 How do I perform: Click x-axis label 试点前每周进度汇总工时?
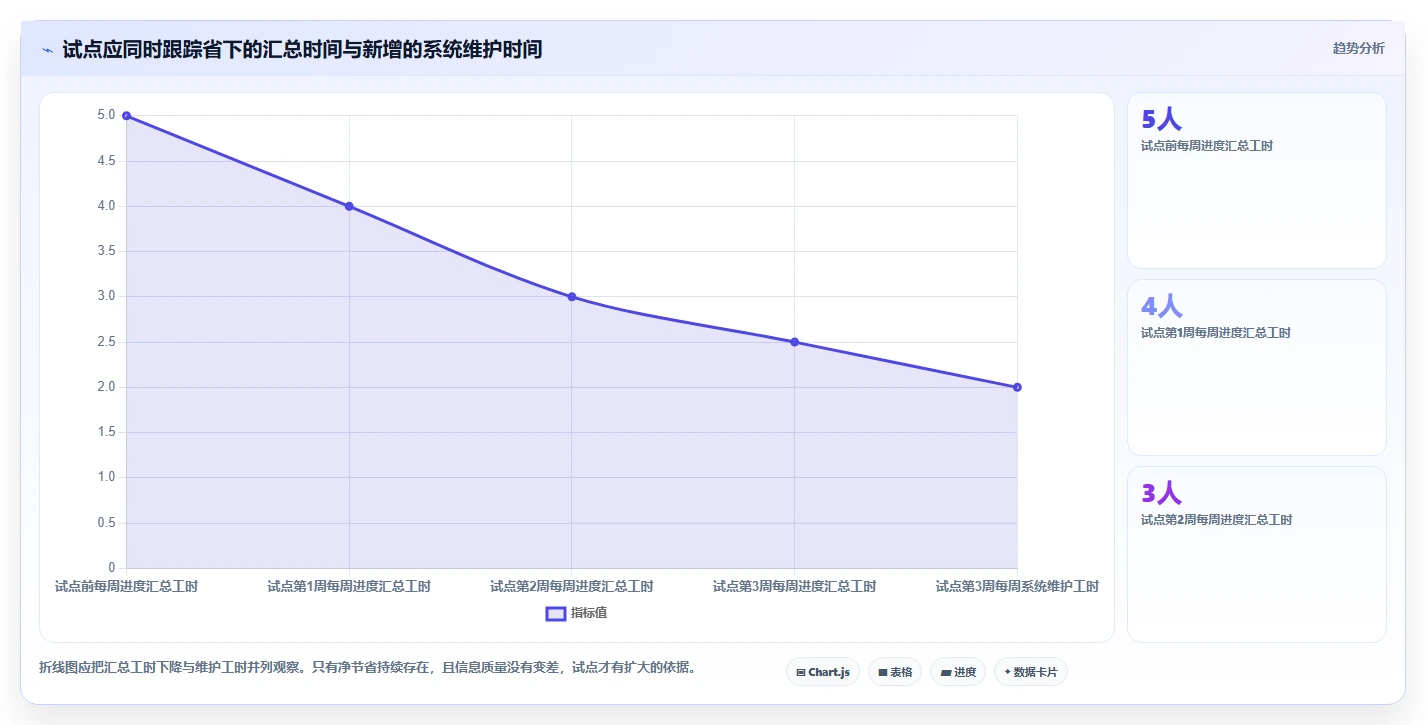[126, 586]
